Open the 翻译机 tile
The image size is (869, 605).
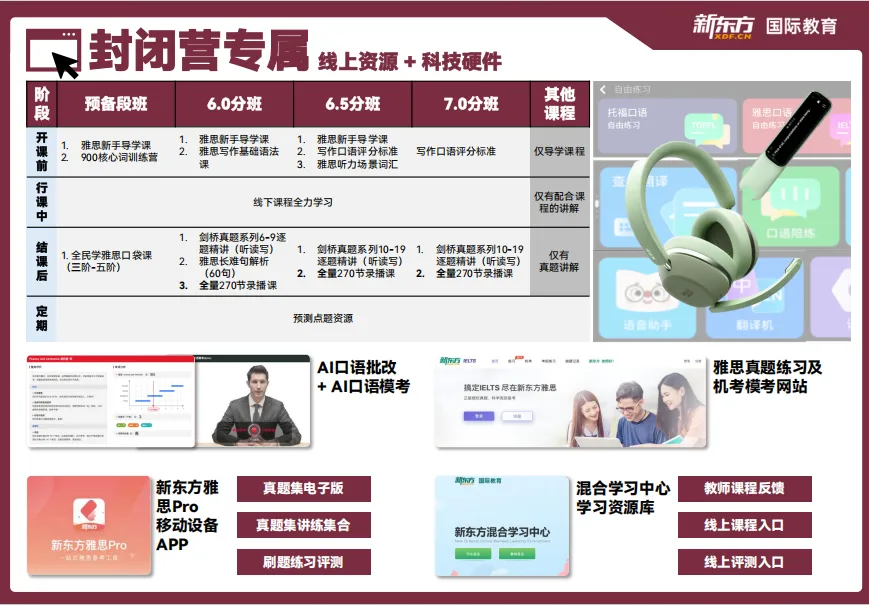pyautogui.click(x=754, y=298)
